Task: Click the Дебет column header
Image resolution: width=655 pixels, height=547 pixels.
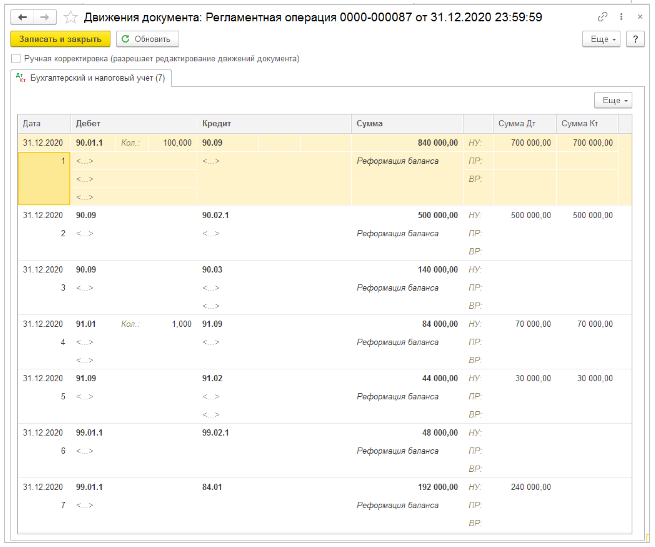Action: tap(134, 124)
